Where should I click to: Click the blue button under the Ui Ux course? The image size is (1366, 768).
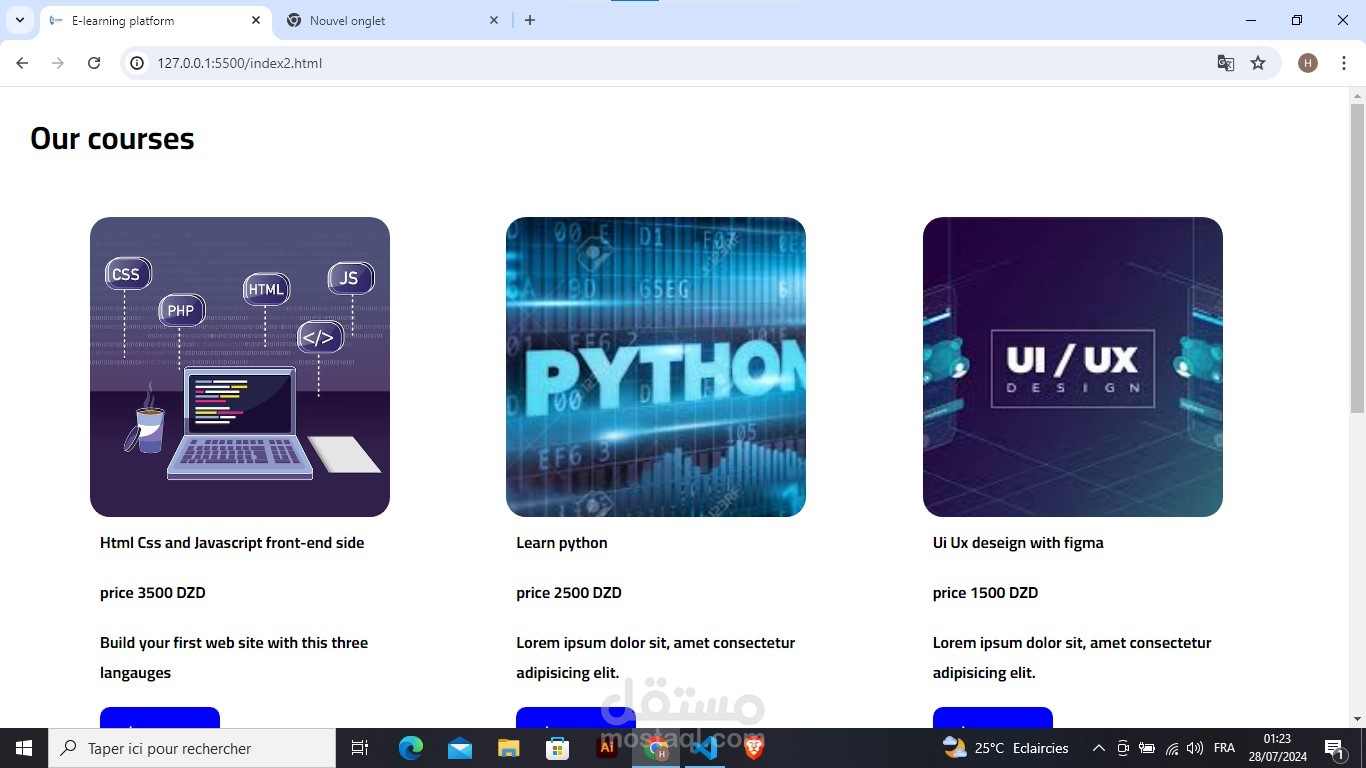(x=993, y=718)
